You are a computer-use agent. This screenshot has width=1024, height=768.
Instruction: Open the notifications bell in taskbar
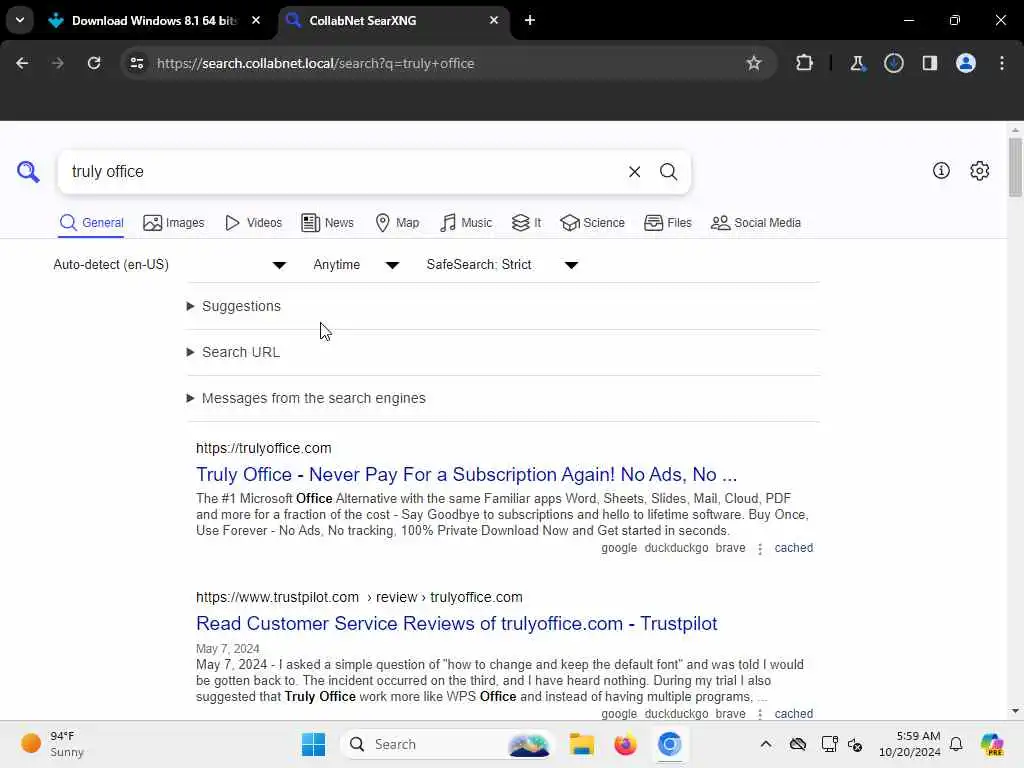(x=956, y=744)
